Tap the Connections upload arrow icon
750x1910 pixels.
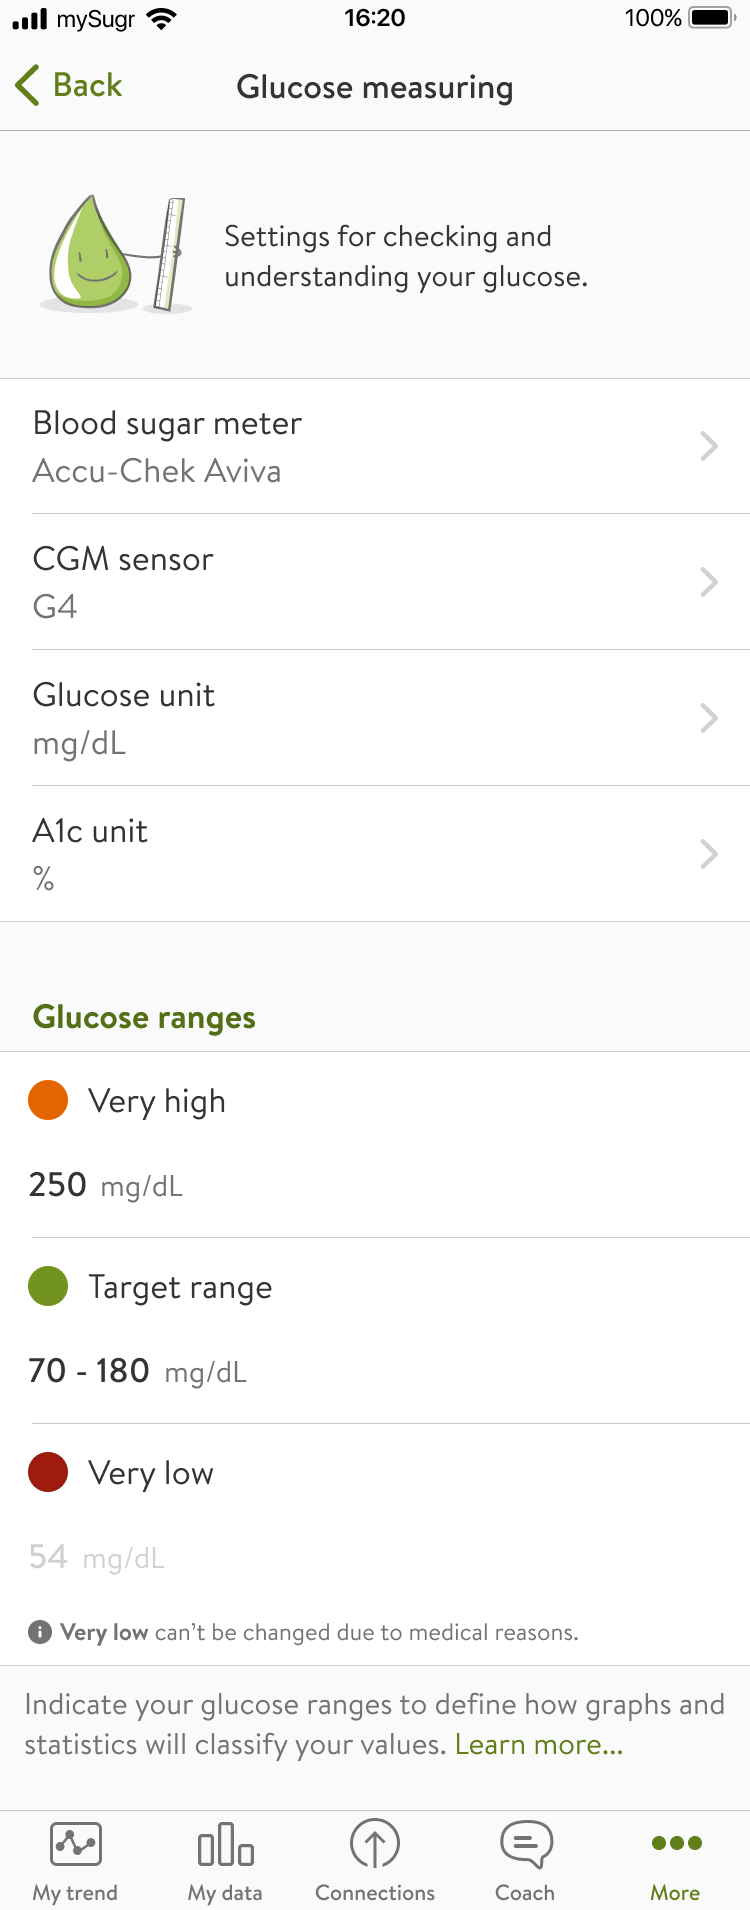coord(375,1845)
